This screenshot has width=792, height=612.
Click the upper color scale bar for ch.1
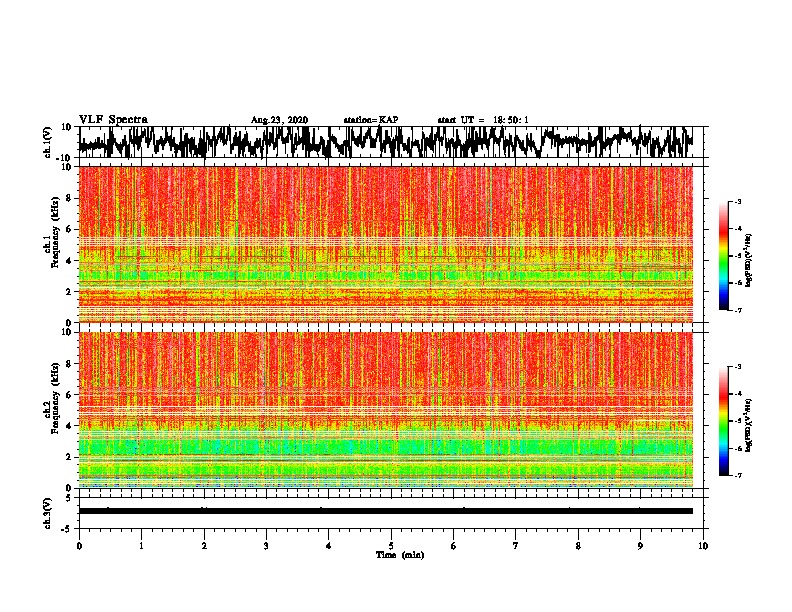(x=723, y=256)
